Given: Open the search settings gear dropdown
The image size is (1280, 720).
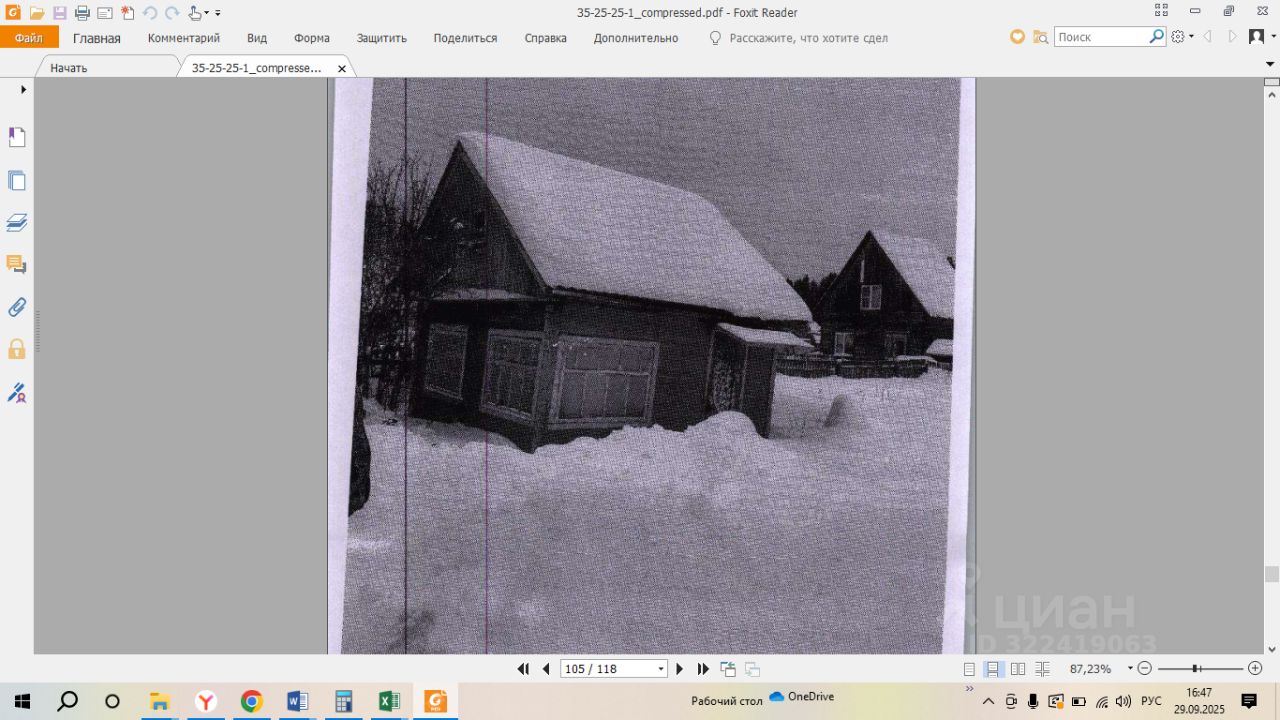Looking at the screenshot, I should (1182, 37).
